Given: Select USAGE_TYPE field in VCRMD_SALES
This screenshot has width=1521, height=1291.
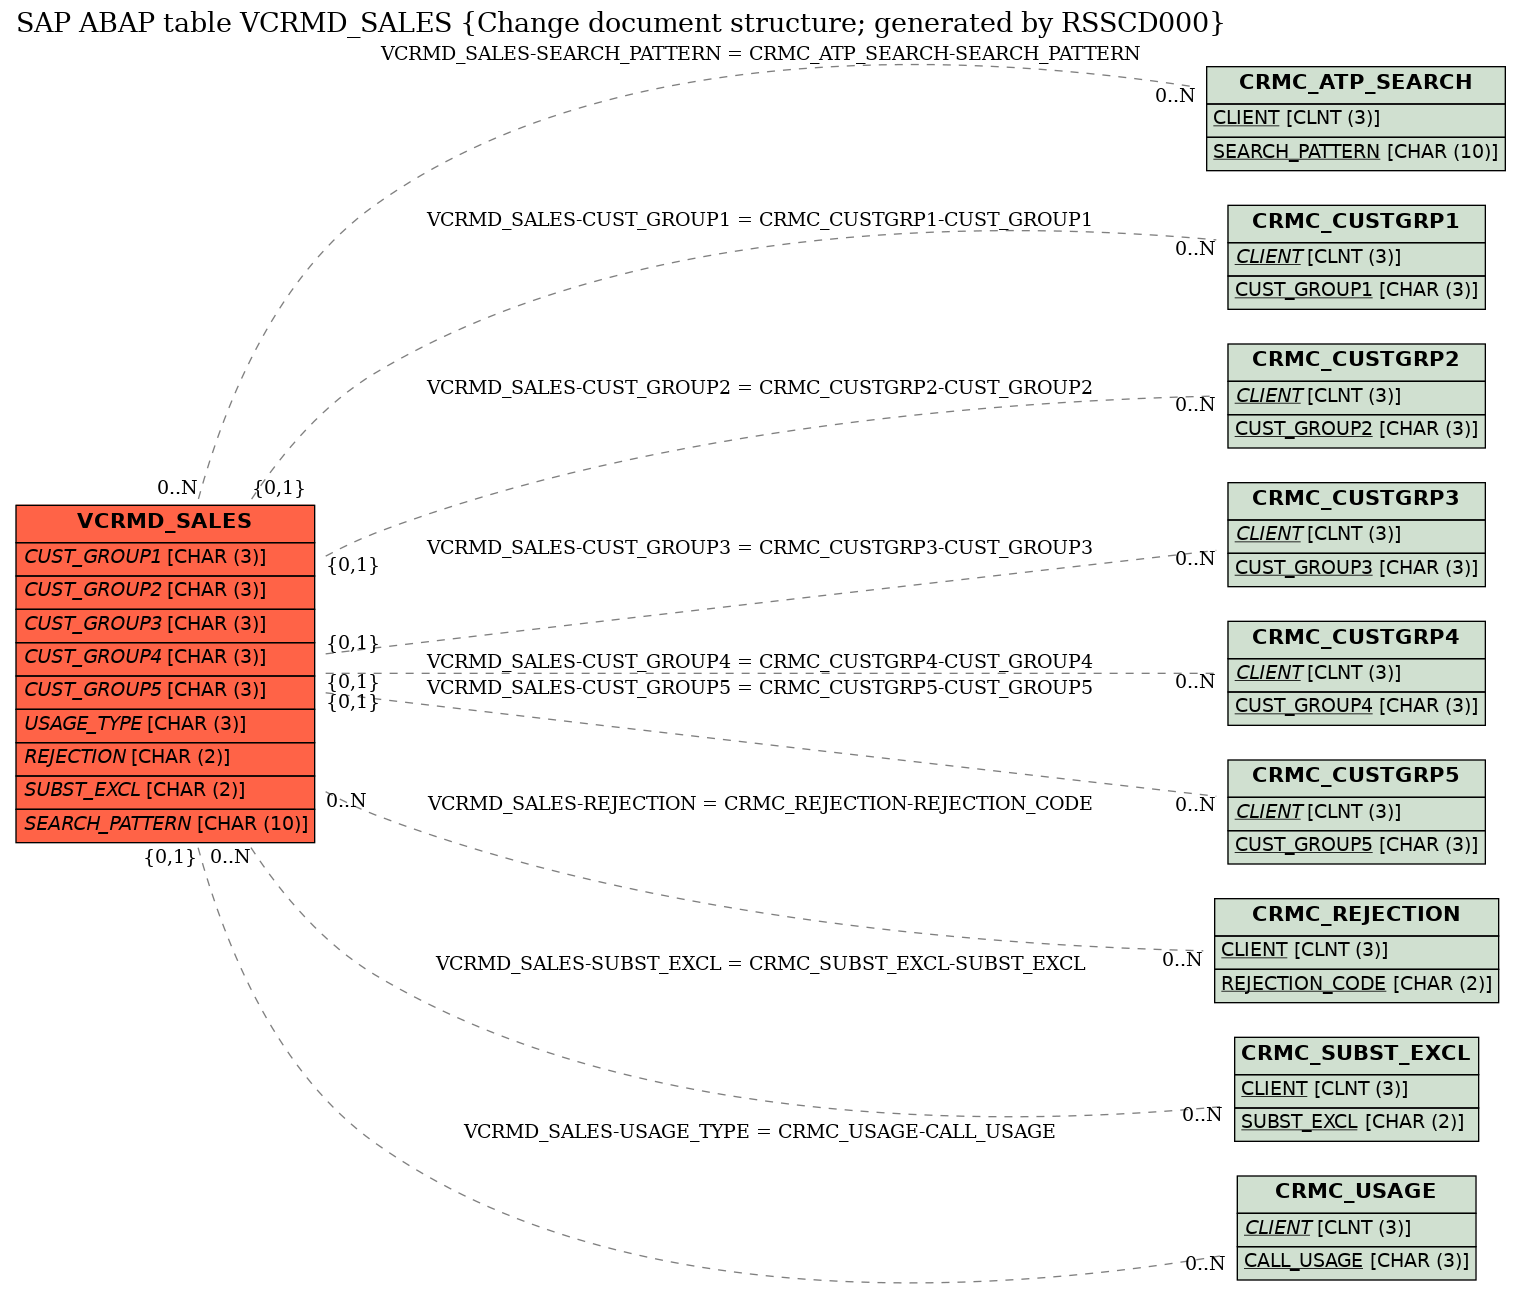Looking at the screenshot, I should 165,724.
